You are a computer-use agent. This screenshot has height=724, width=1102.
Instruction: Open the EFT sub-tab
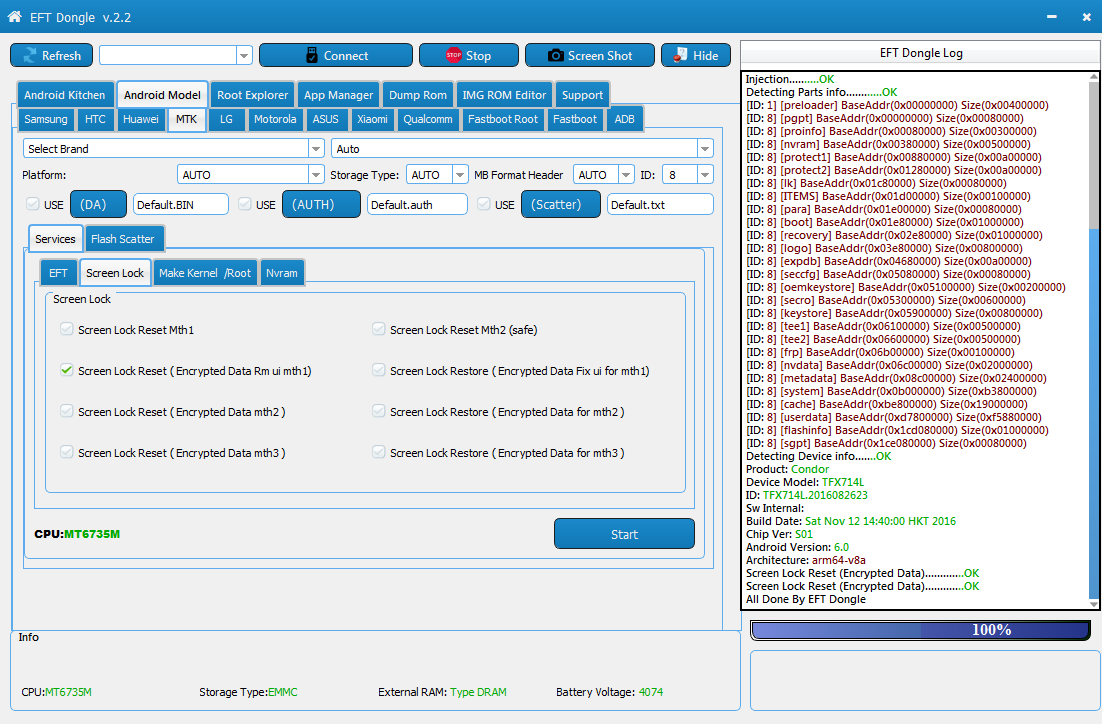(58, 273)
